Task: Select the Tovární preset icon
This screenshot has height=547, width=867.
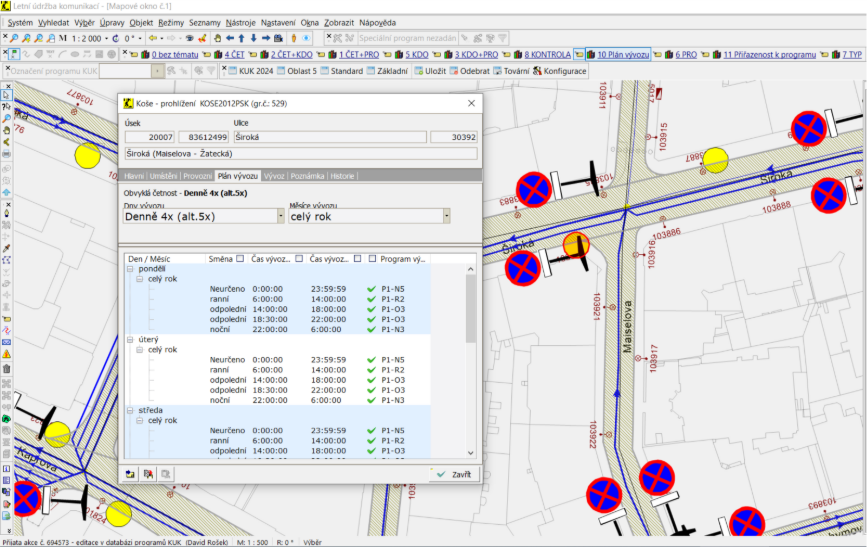Action: tap(511, 71)
